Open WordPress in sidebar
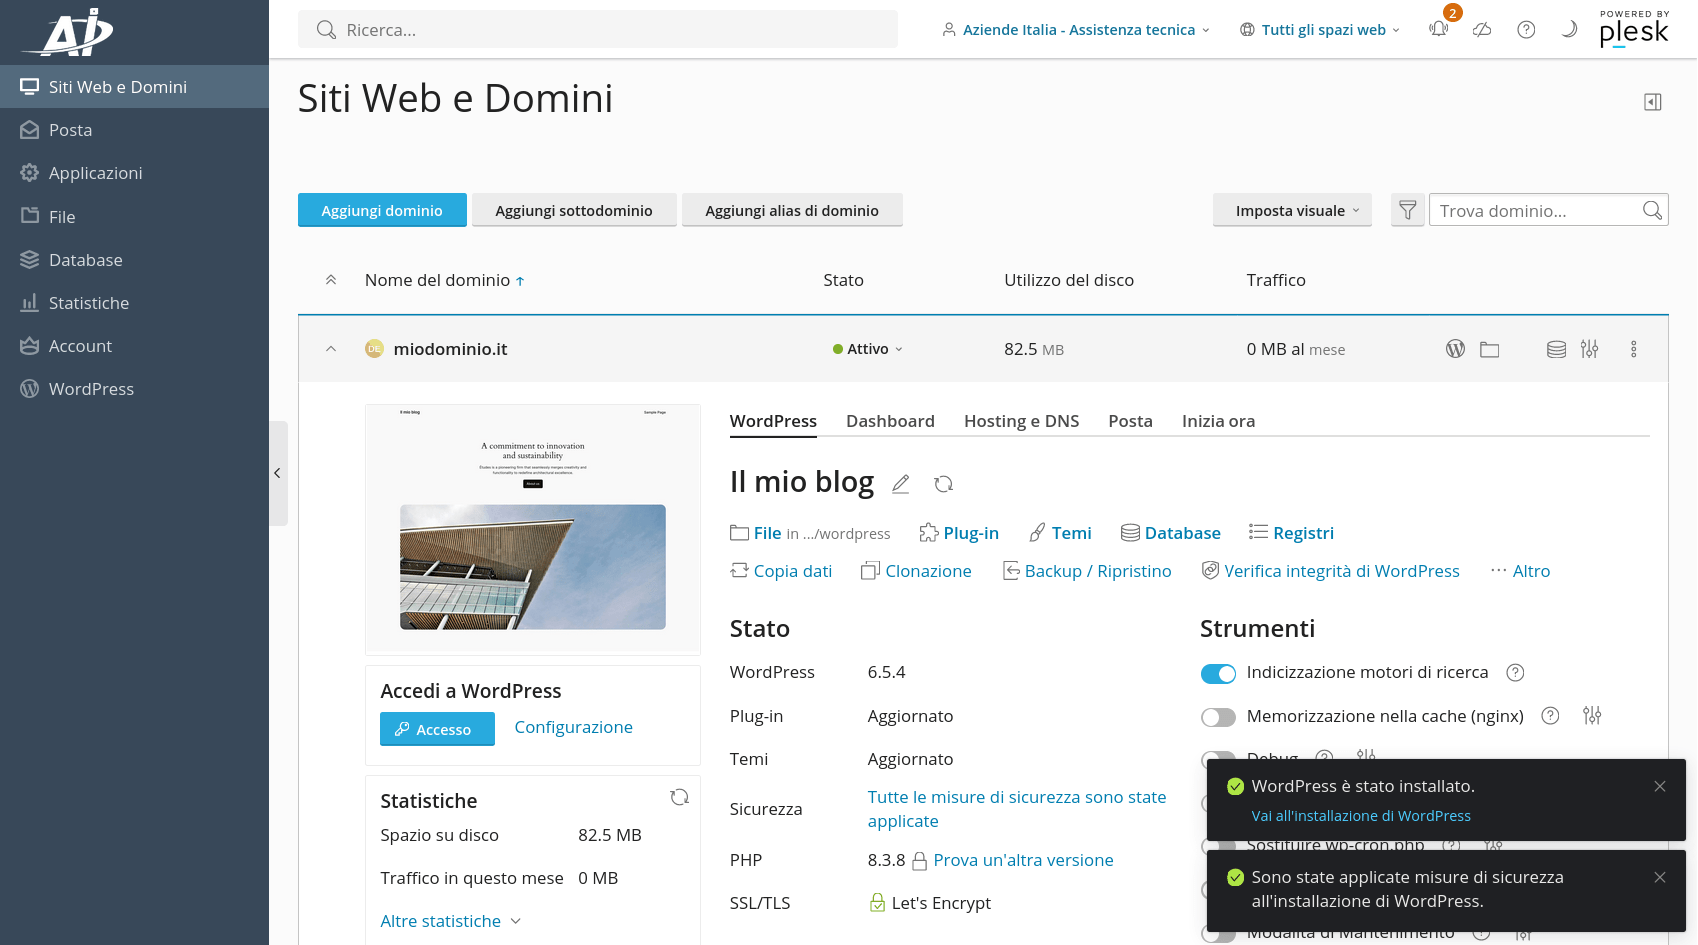Viewport: 1698px width, 945px height. [x=134, y=389]
